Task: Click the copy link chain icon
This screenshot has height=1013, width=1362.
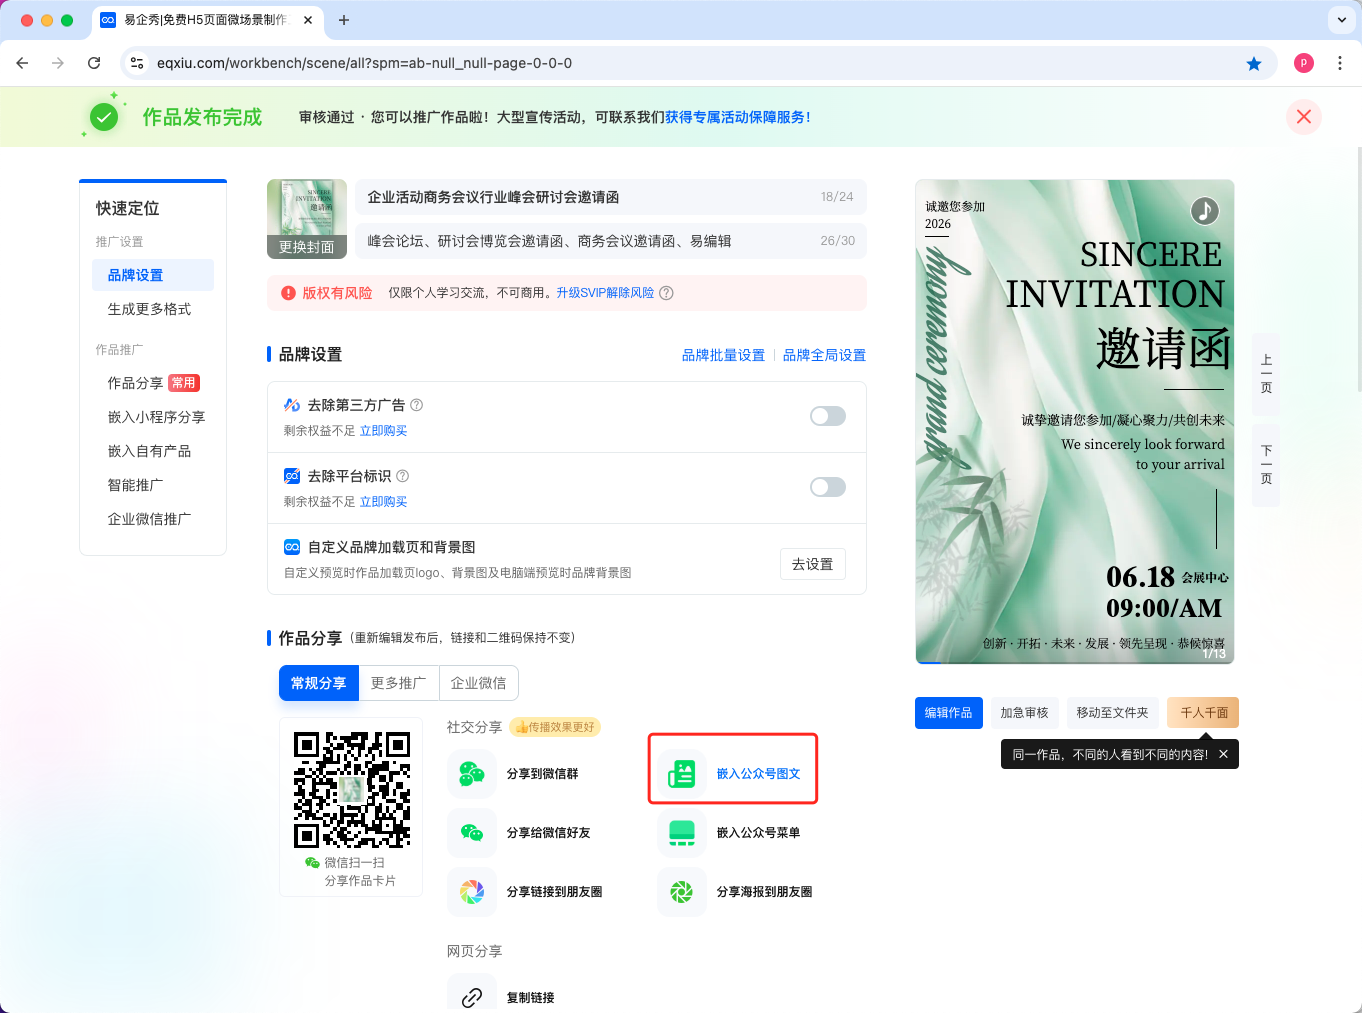Action: 472,997
